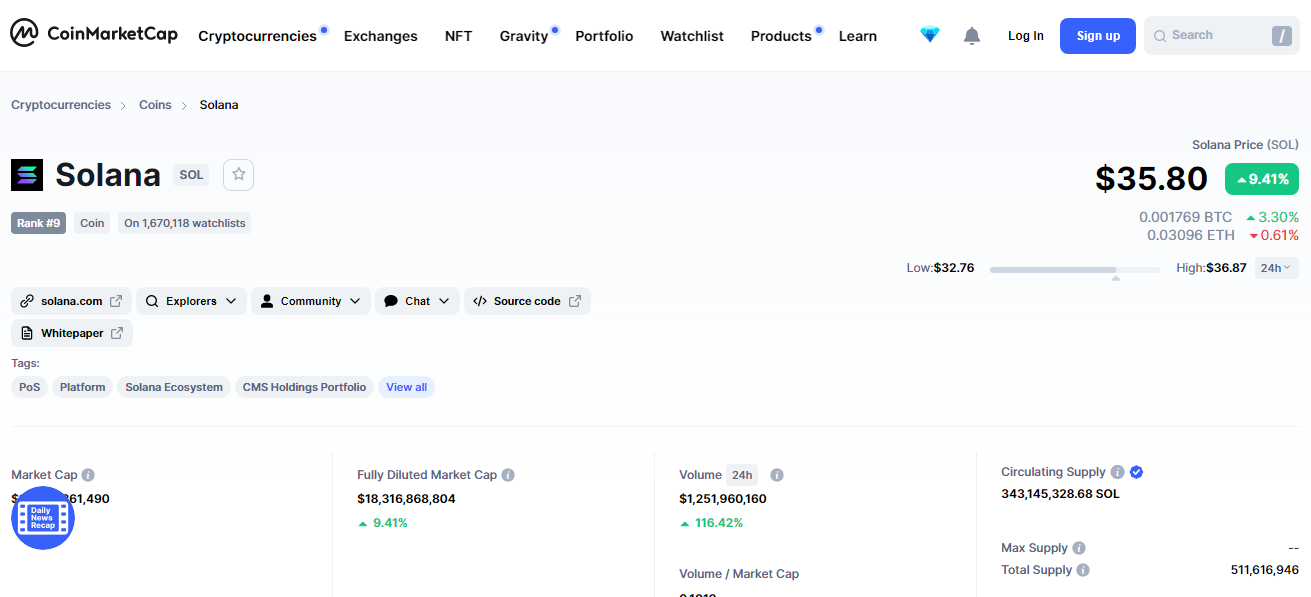Click the CoinMarketCap logo
Image resolution: width=1311 pixels, height=597 pixels.
click(94, 34)
